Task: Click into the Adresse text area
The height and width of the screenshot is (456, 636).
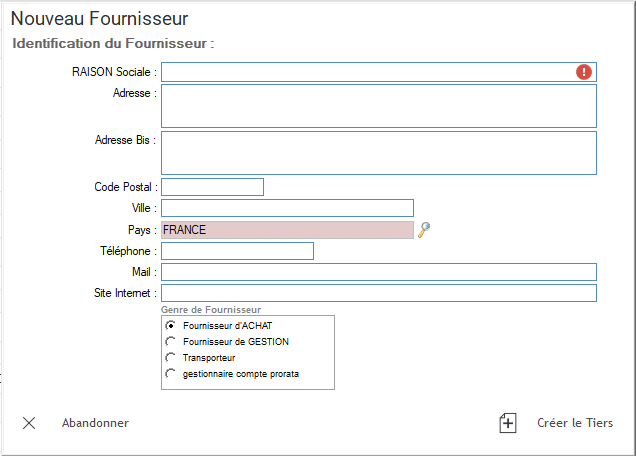Action: click(379, 106)
